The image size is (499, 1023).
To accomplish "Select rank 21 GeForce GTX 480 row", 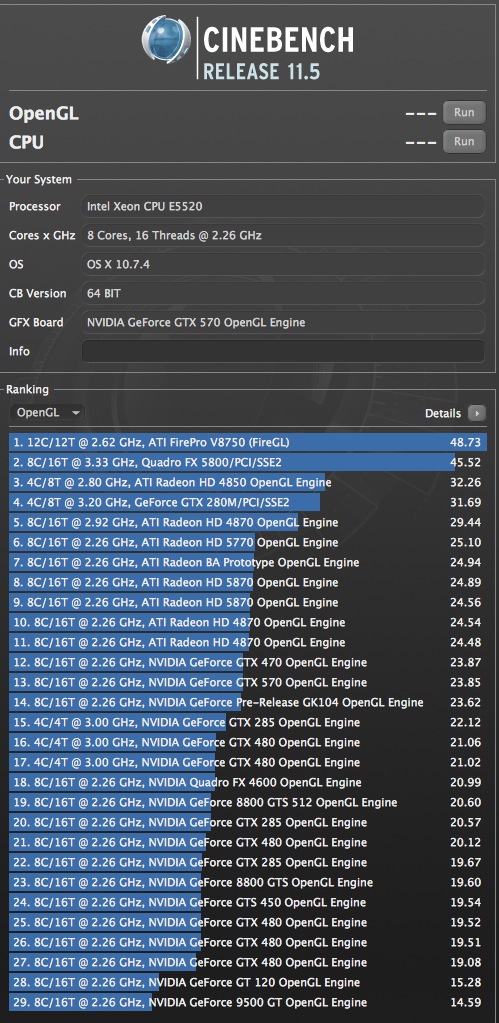I will 248,842.
